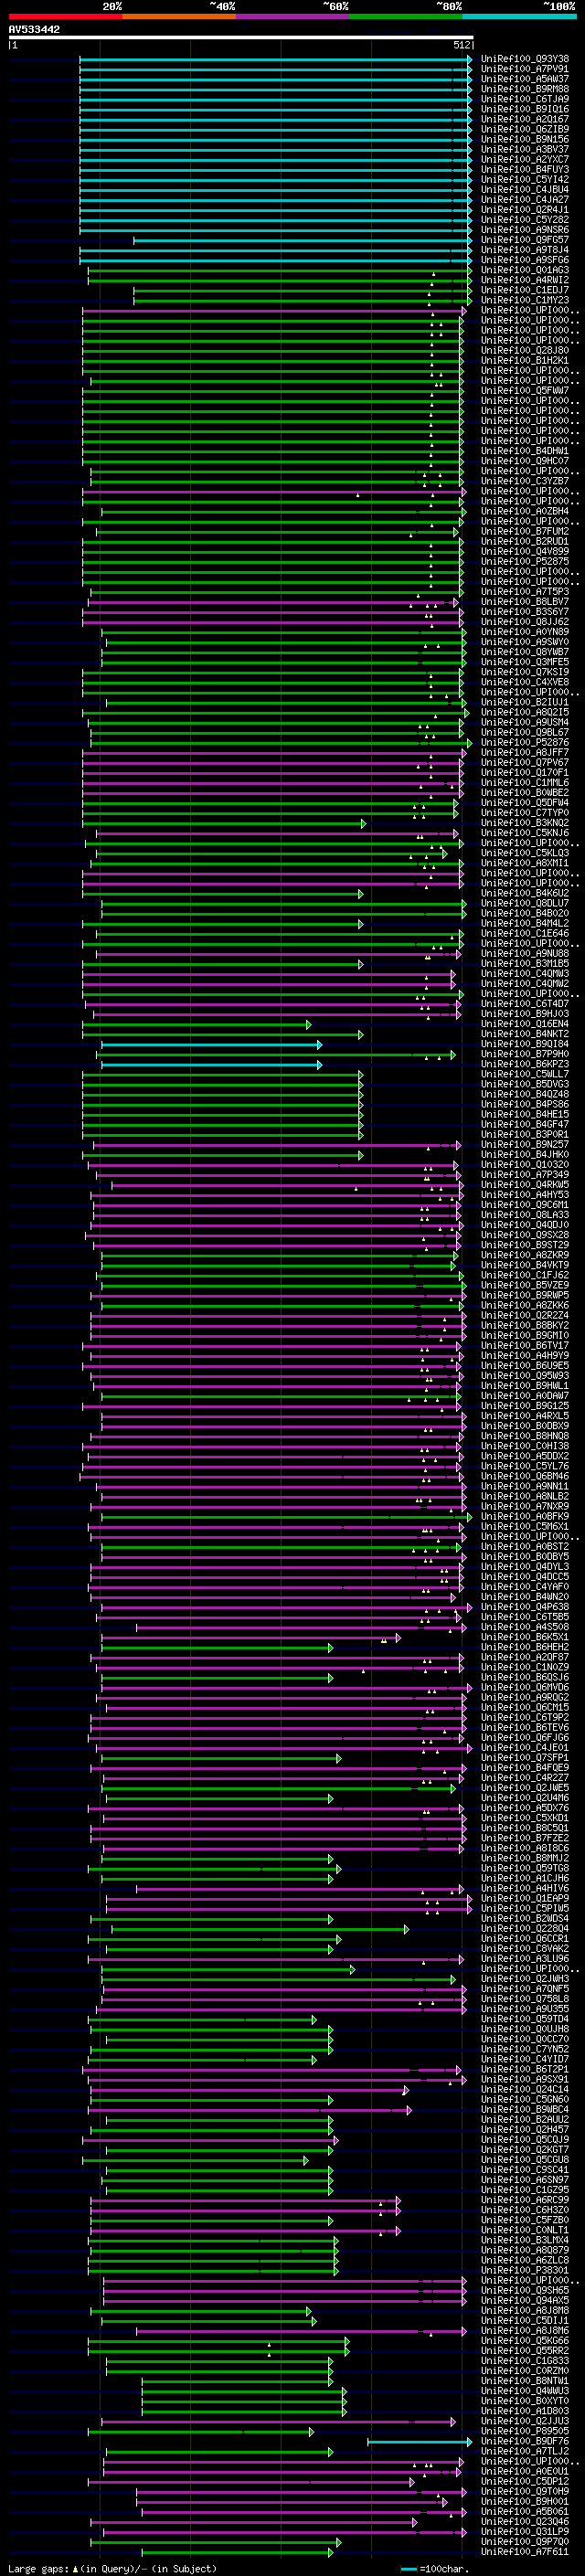Viewport: 585px width, 2576px height.
Task: Open the UniRef100_A9NSR6 entry
Action: coord(525,230)
